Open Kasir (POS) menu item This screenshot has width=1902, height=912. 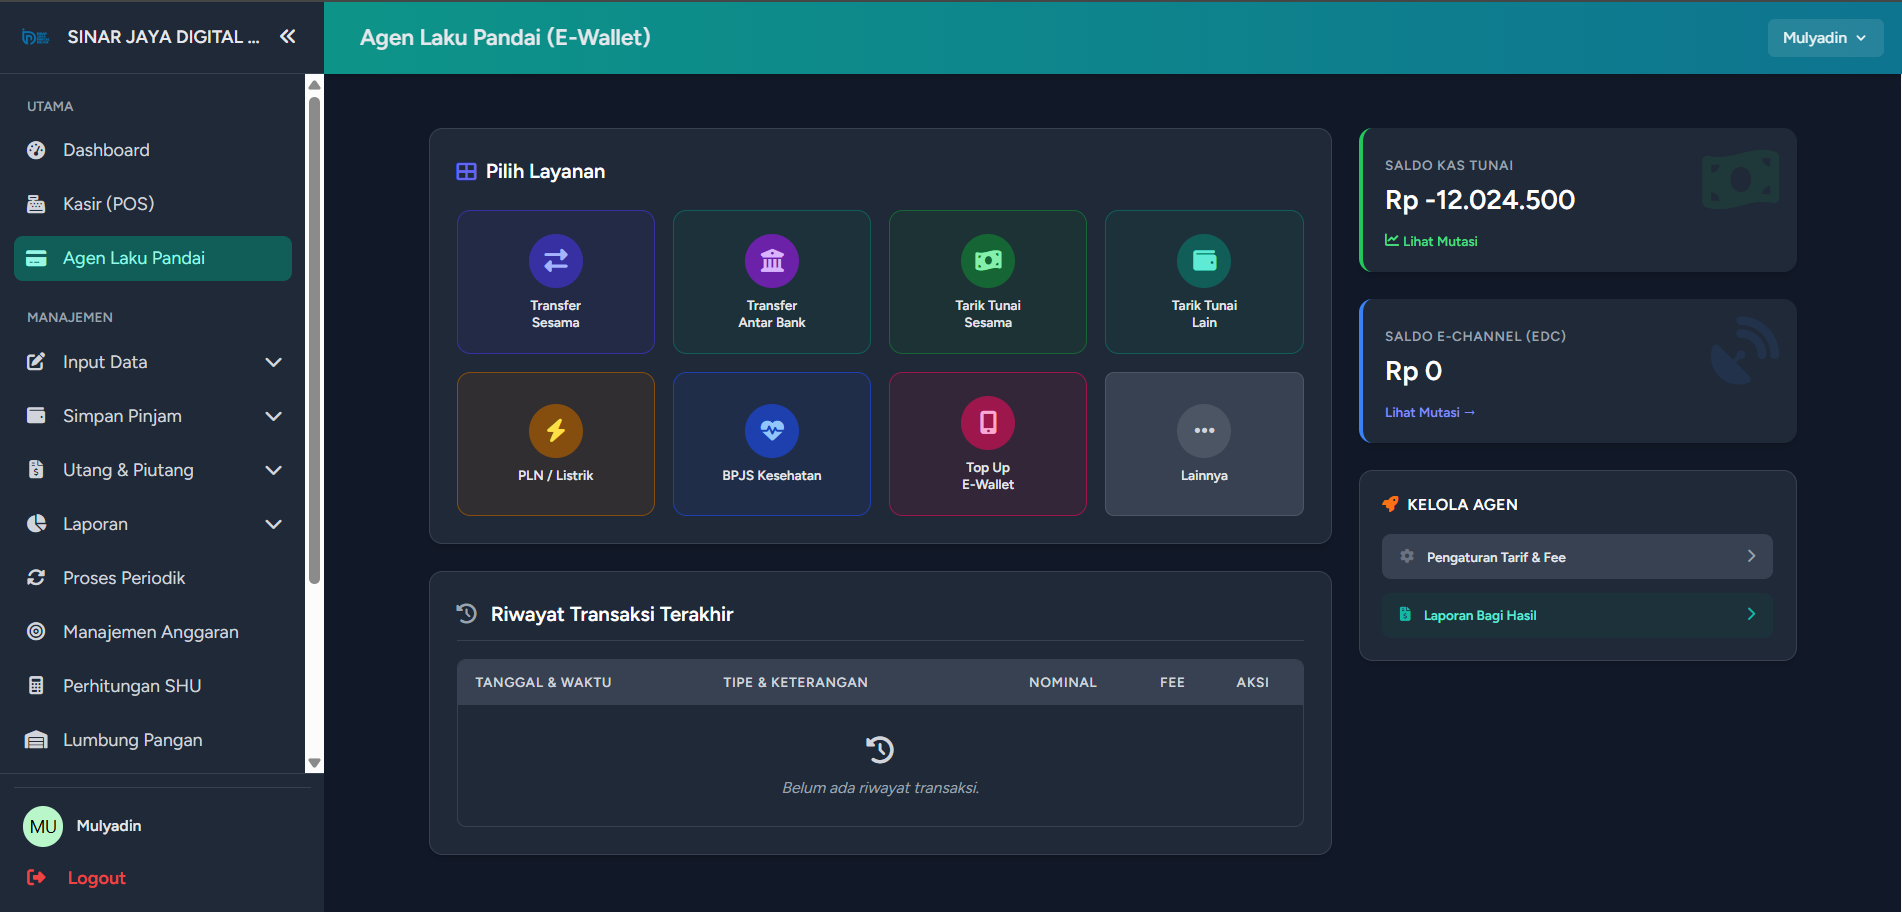108,204
